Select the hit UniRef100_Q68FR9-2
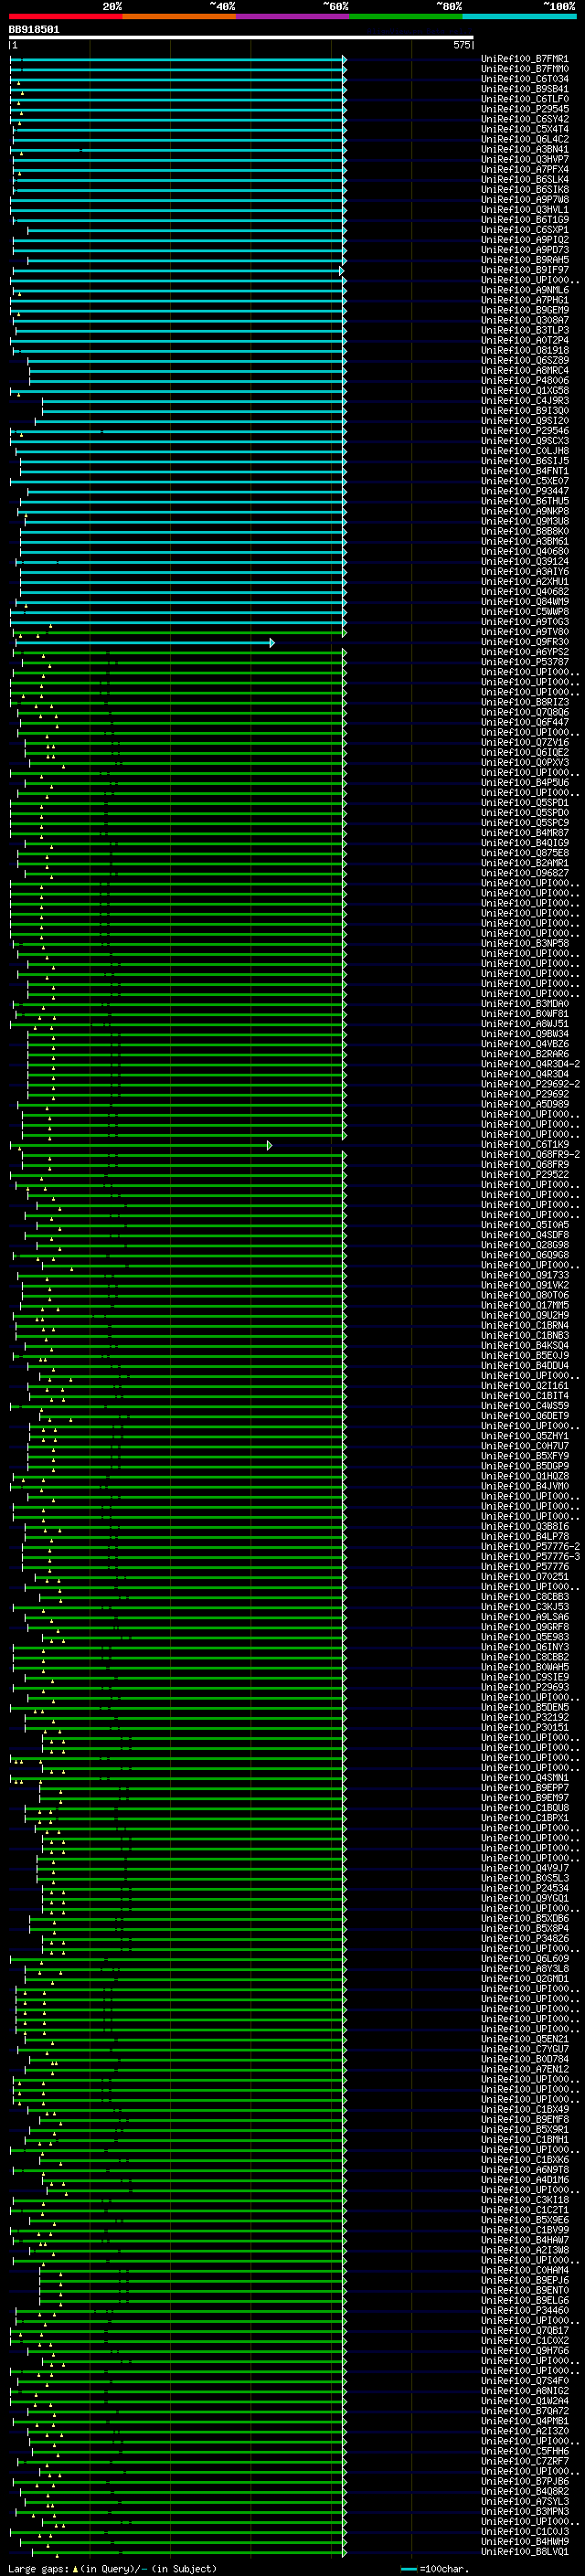Image resolution: width=585 pixels, height=2576 pixels. point(530,1155)
